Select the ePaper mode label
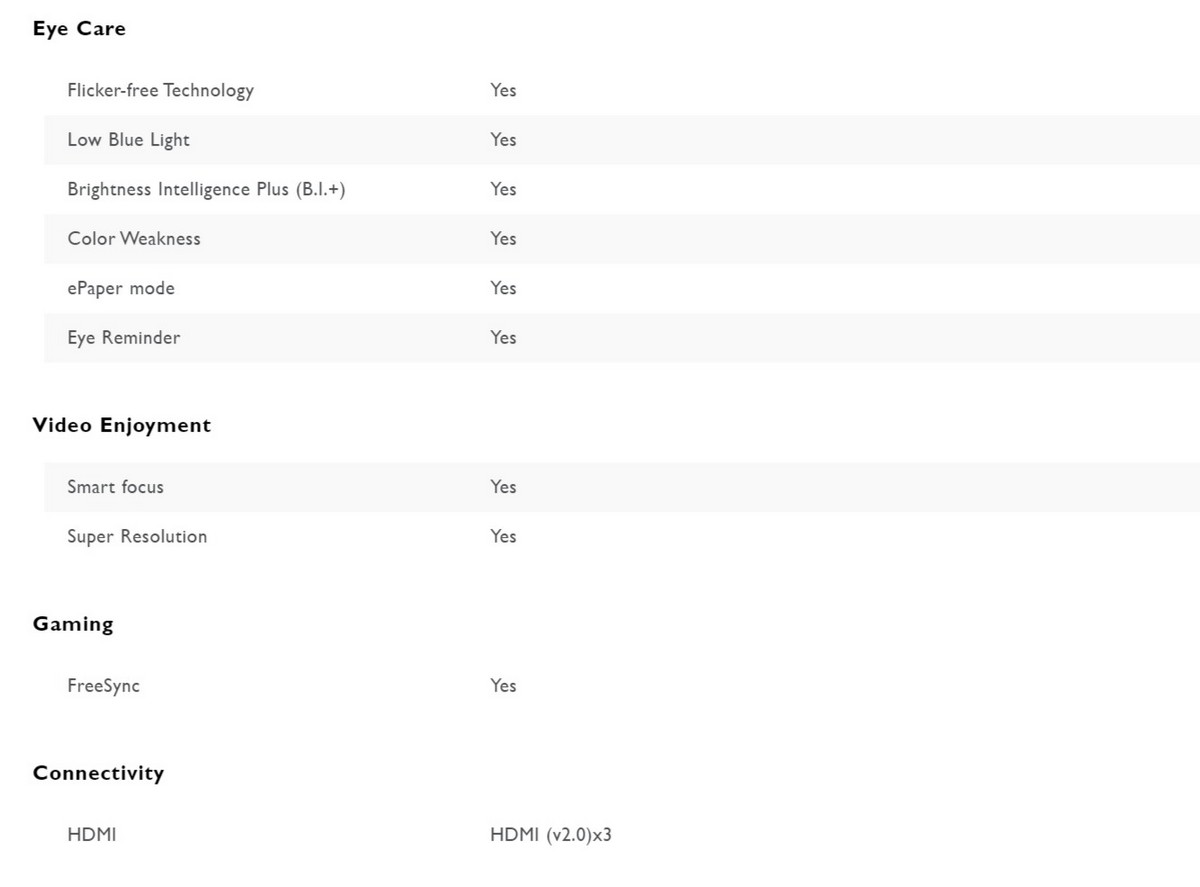The width and height of the screenshot is (1200, 887). click(x=121, y=288)
